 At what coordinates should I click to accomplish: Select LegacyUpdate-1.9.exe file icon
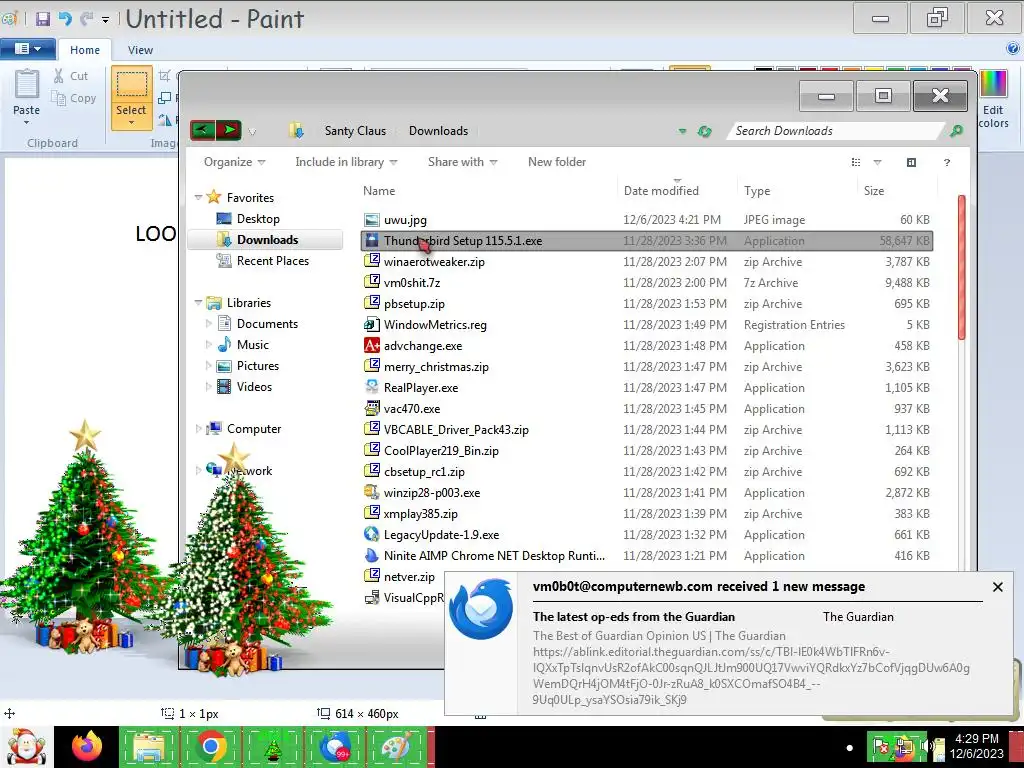coord(372,534)
